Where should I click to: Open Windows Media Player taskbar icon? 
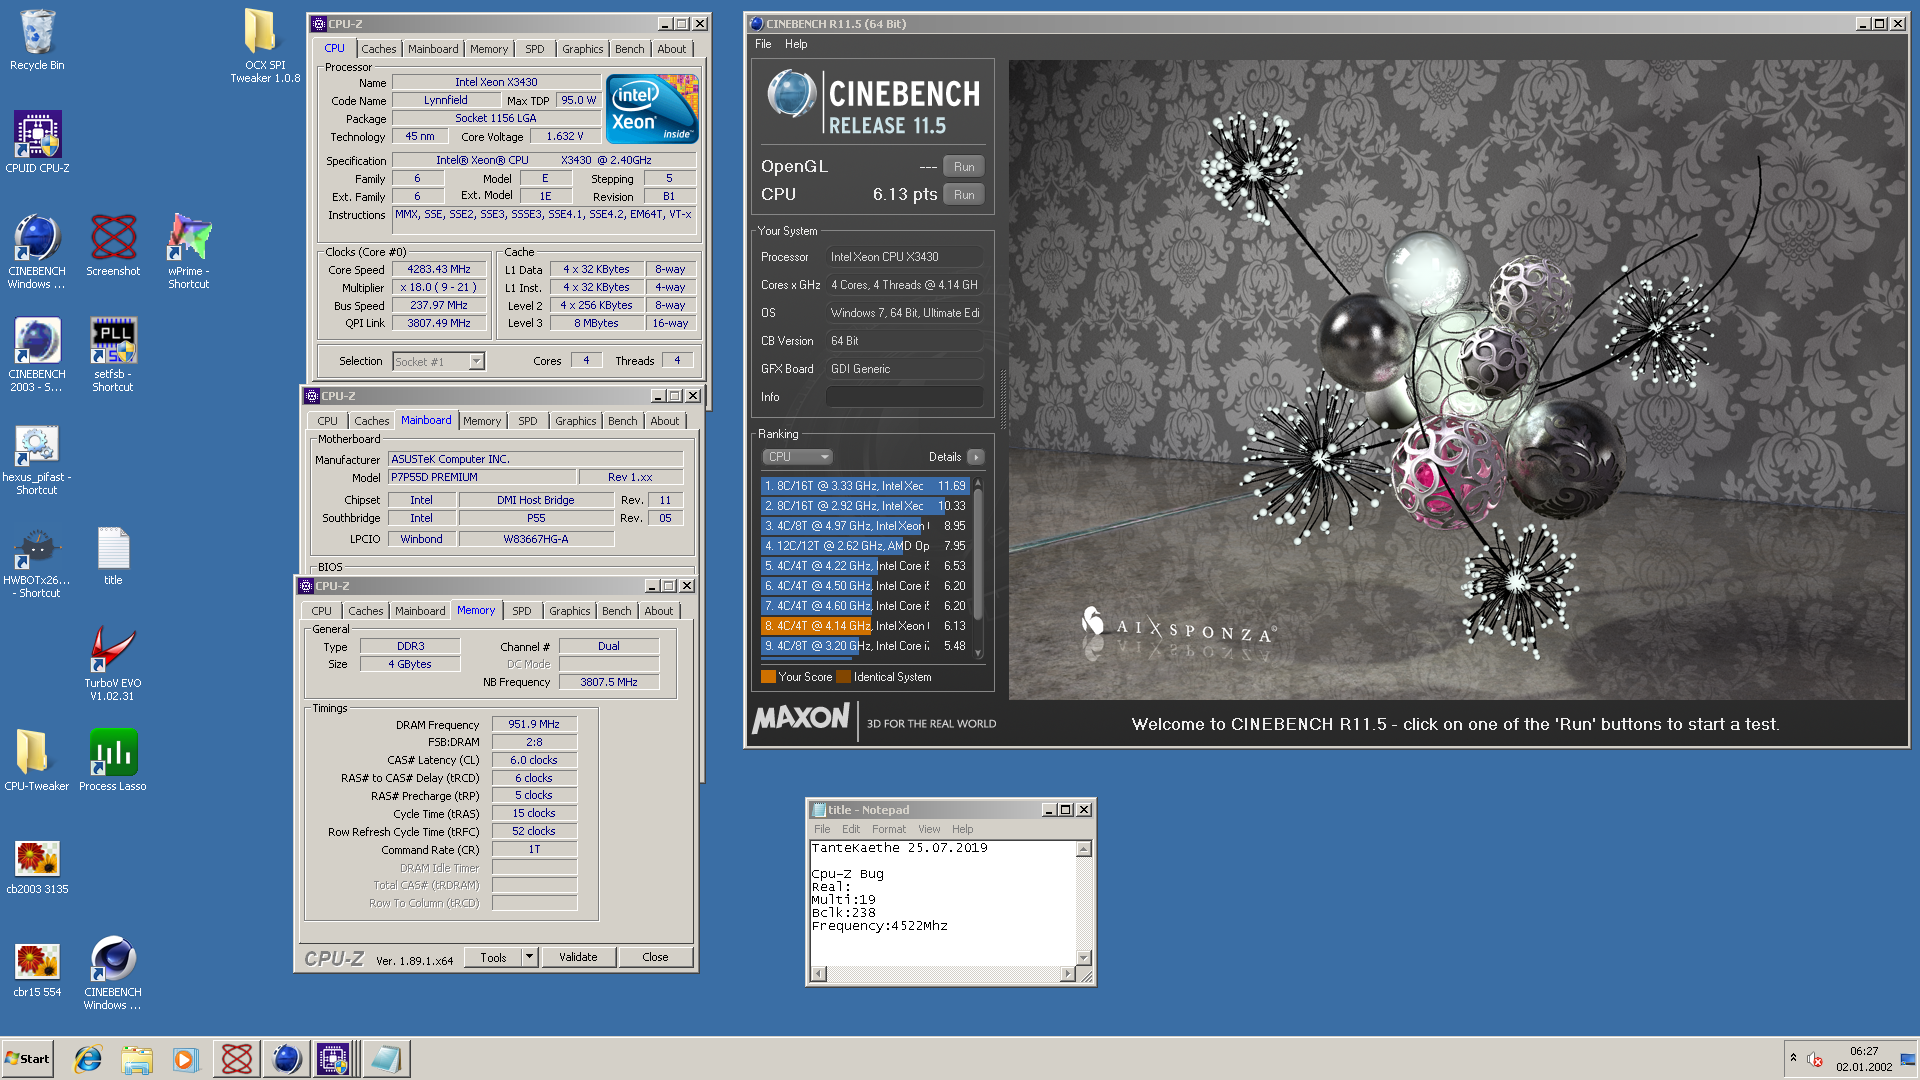coord(185,1059)
